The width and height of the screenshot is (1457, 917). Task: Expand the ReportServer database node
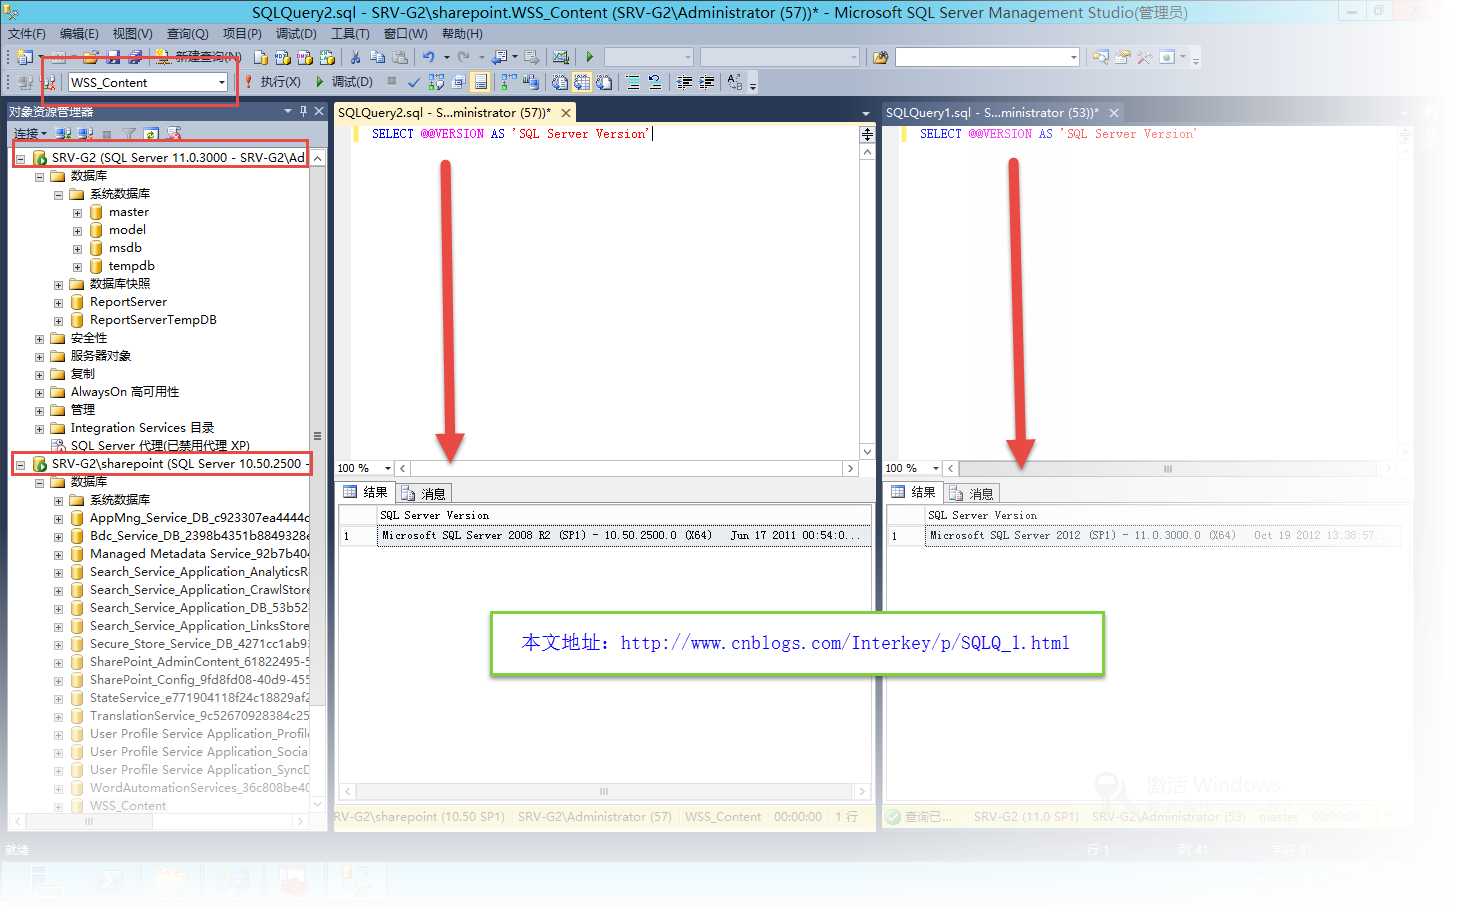58,303
